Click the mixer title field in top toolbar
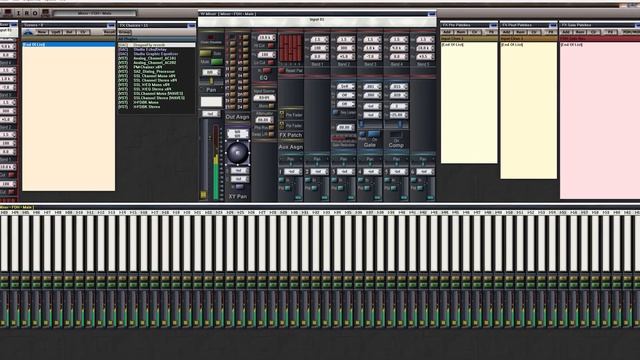The height and width of the screenshot is (360, 640). [95, 13]
